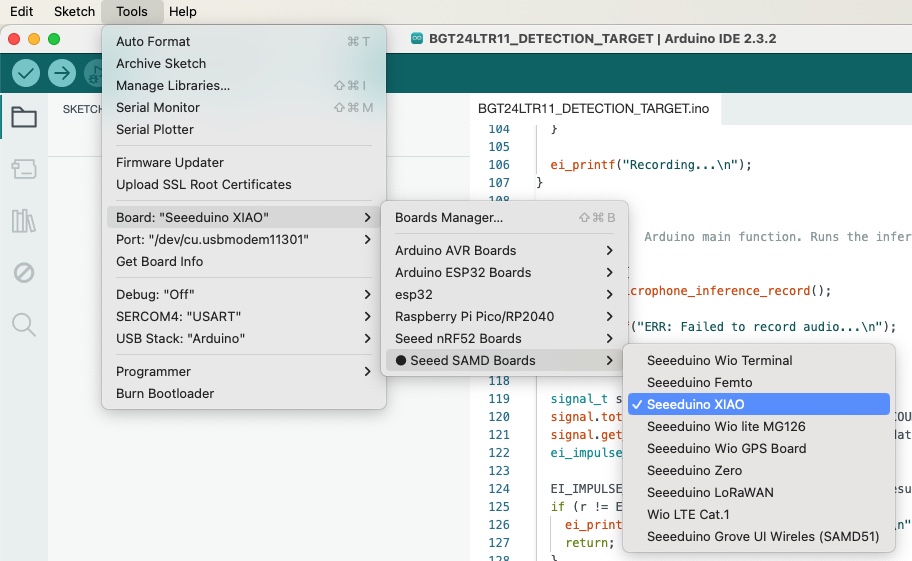The image size is (912, 561).
Task: Expand Arduino ESP32 Boards submenu
Action: pos(504,273)
